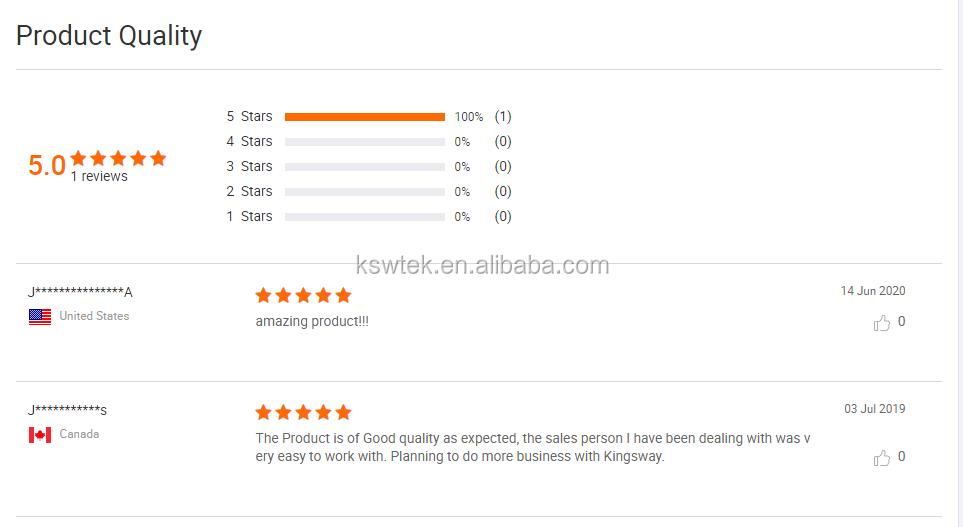
Task: Click stars on the Kingsway review
Action: pyautogui.click(x=303, y=412)
